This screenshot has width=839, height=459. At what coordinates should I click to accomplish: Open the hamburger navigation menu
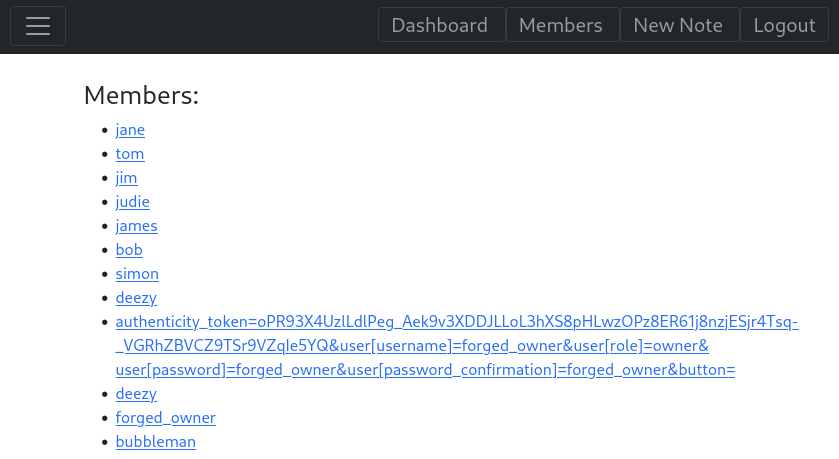pyautogui.click(x=38, y=26)
